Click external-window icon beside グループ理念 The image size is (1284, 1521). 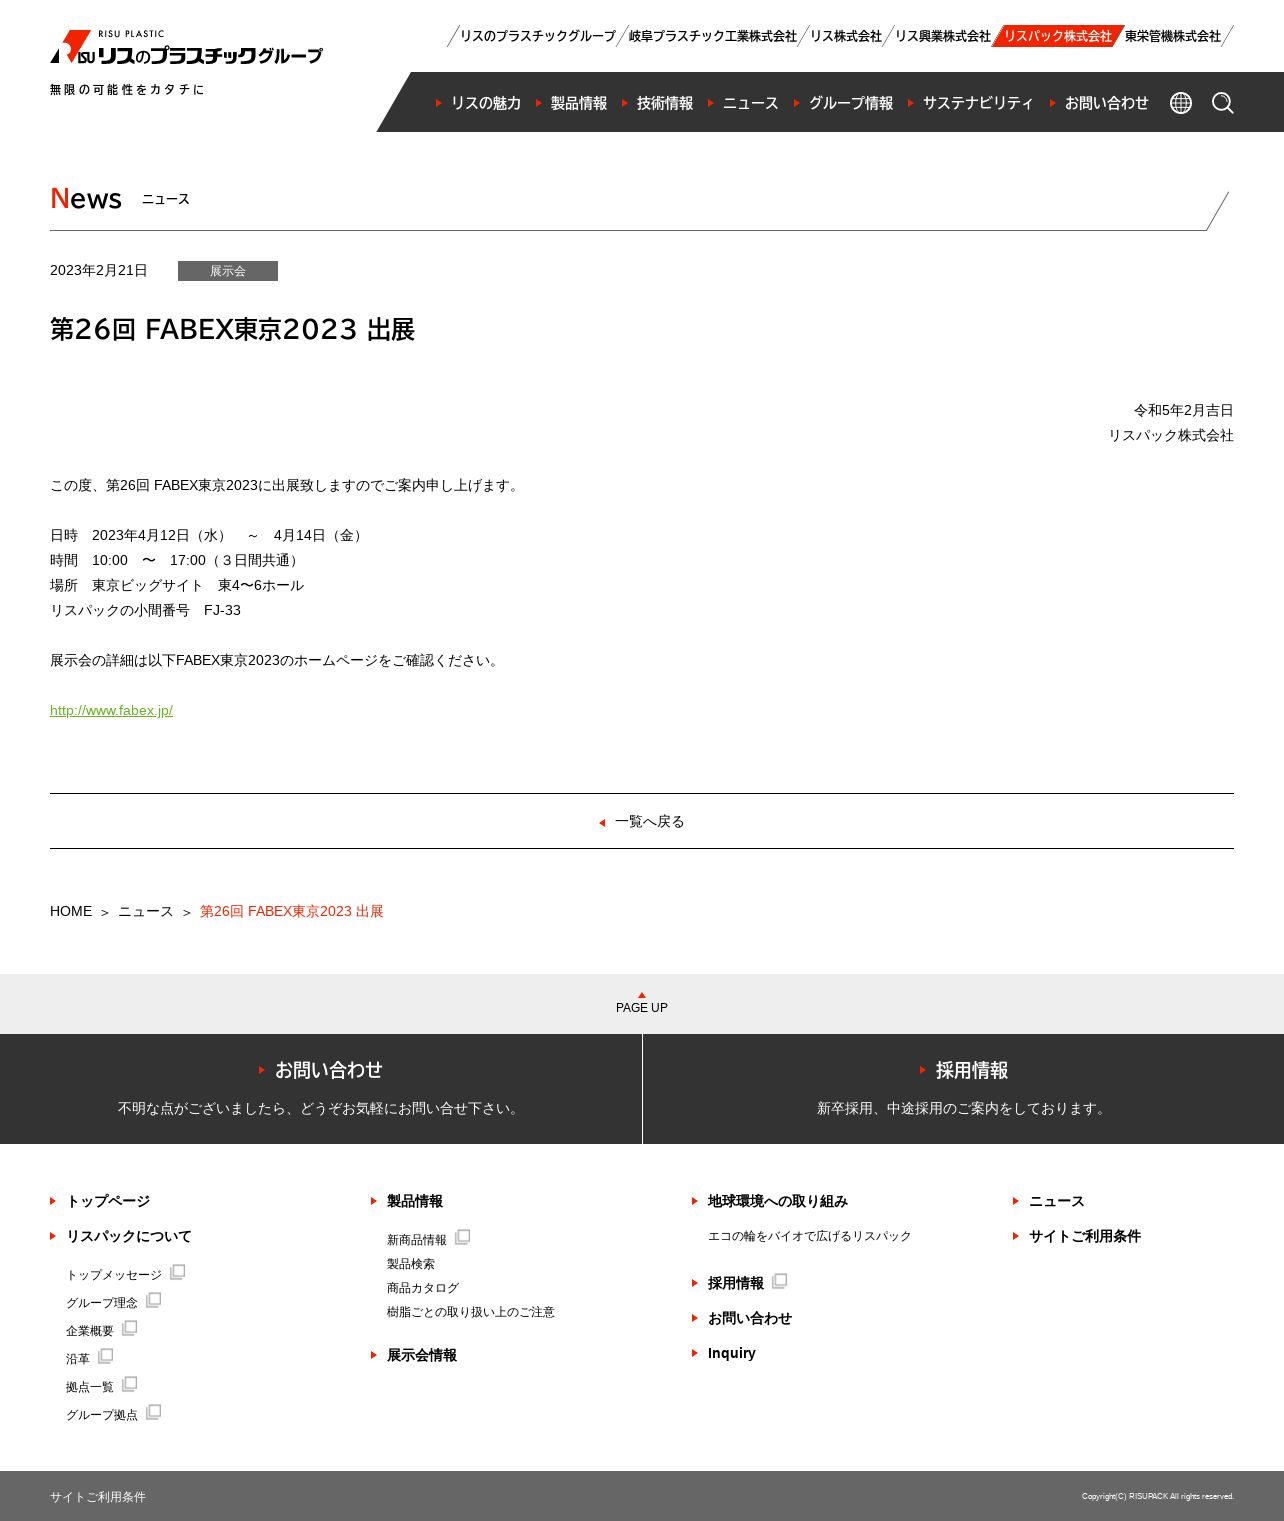[154, 1300]
